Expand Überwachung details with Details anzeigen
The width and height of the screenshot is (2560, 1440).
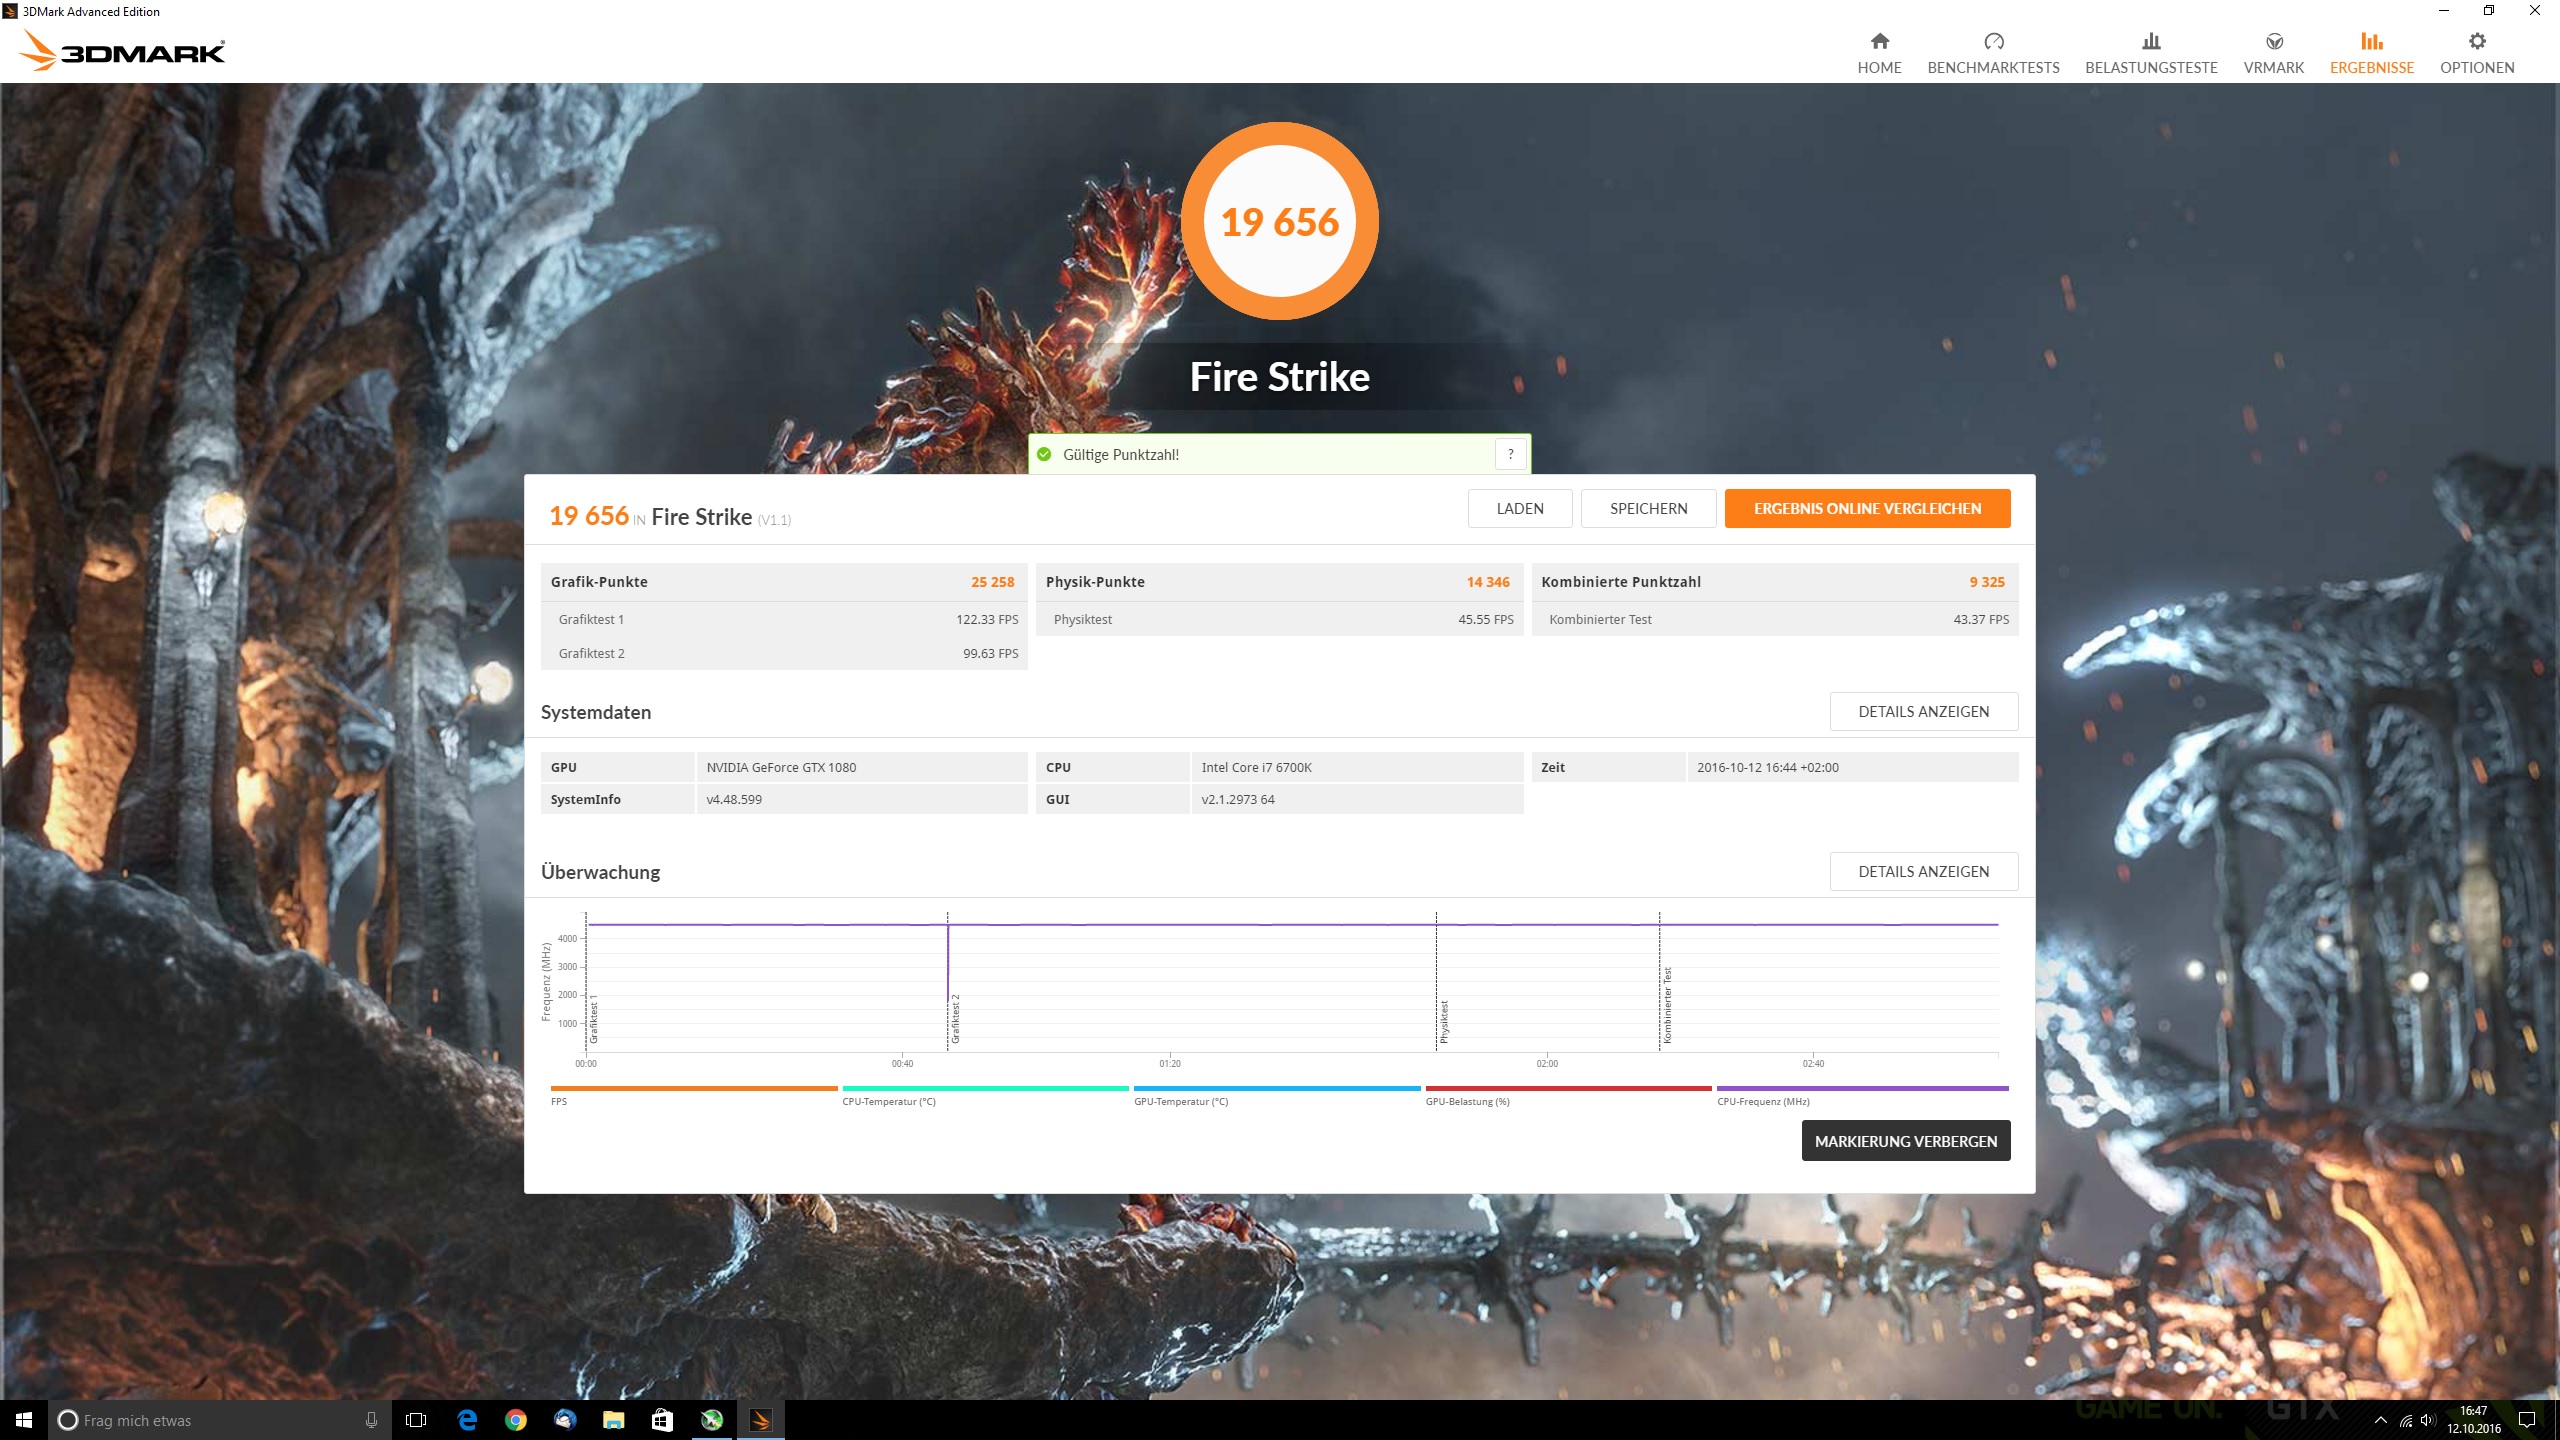pos(1923,872)
